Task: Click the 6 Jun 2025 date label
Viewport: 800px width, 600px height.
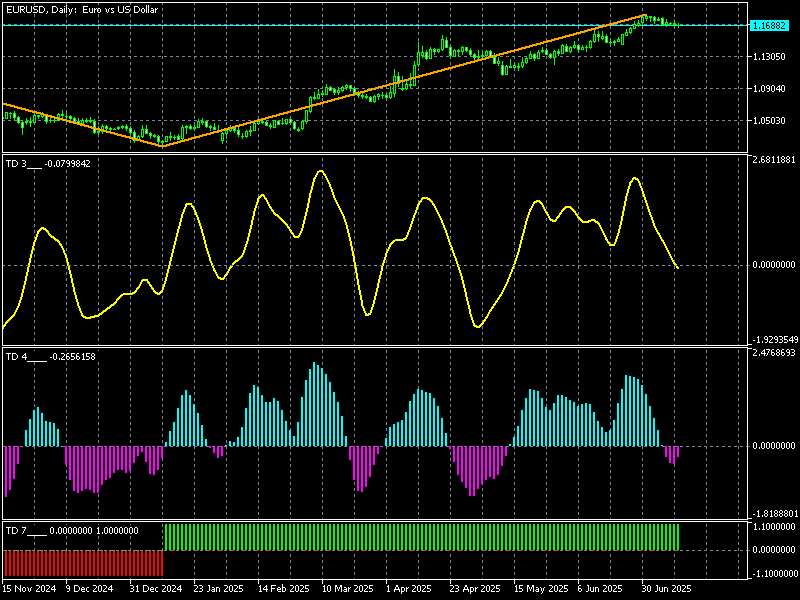Action: coord(600,588)
